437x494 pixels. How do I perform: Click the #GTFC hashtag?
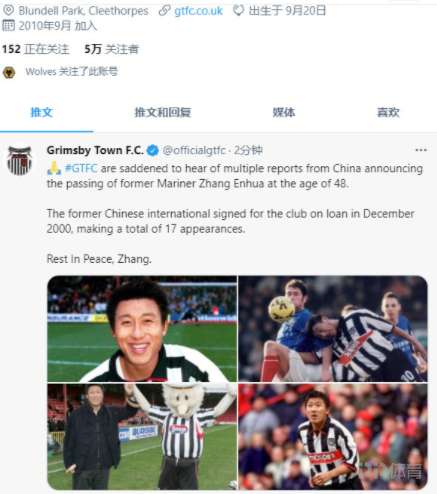click(x=81, y=168)
